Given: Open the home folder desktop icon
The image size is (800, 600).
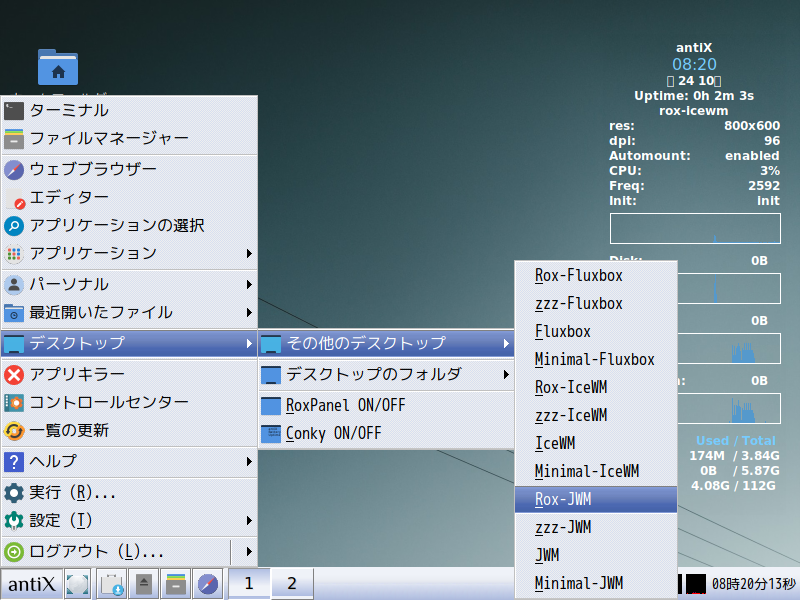Looking at the screenshot, I should (58, 67).
